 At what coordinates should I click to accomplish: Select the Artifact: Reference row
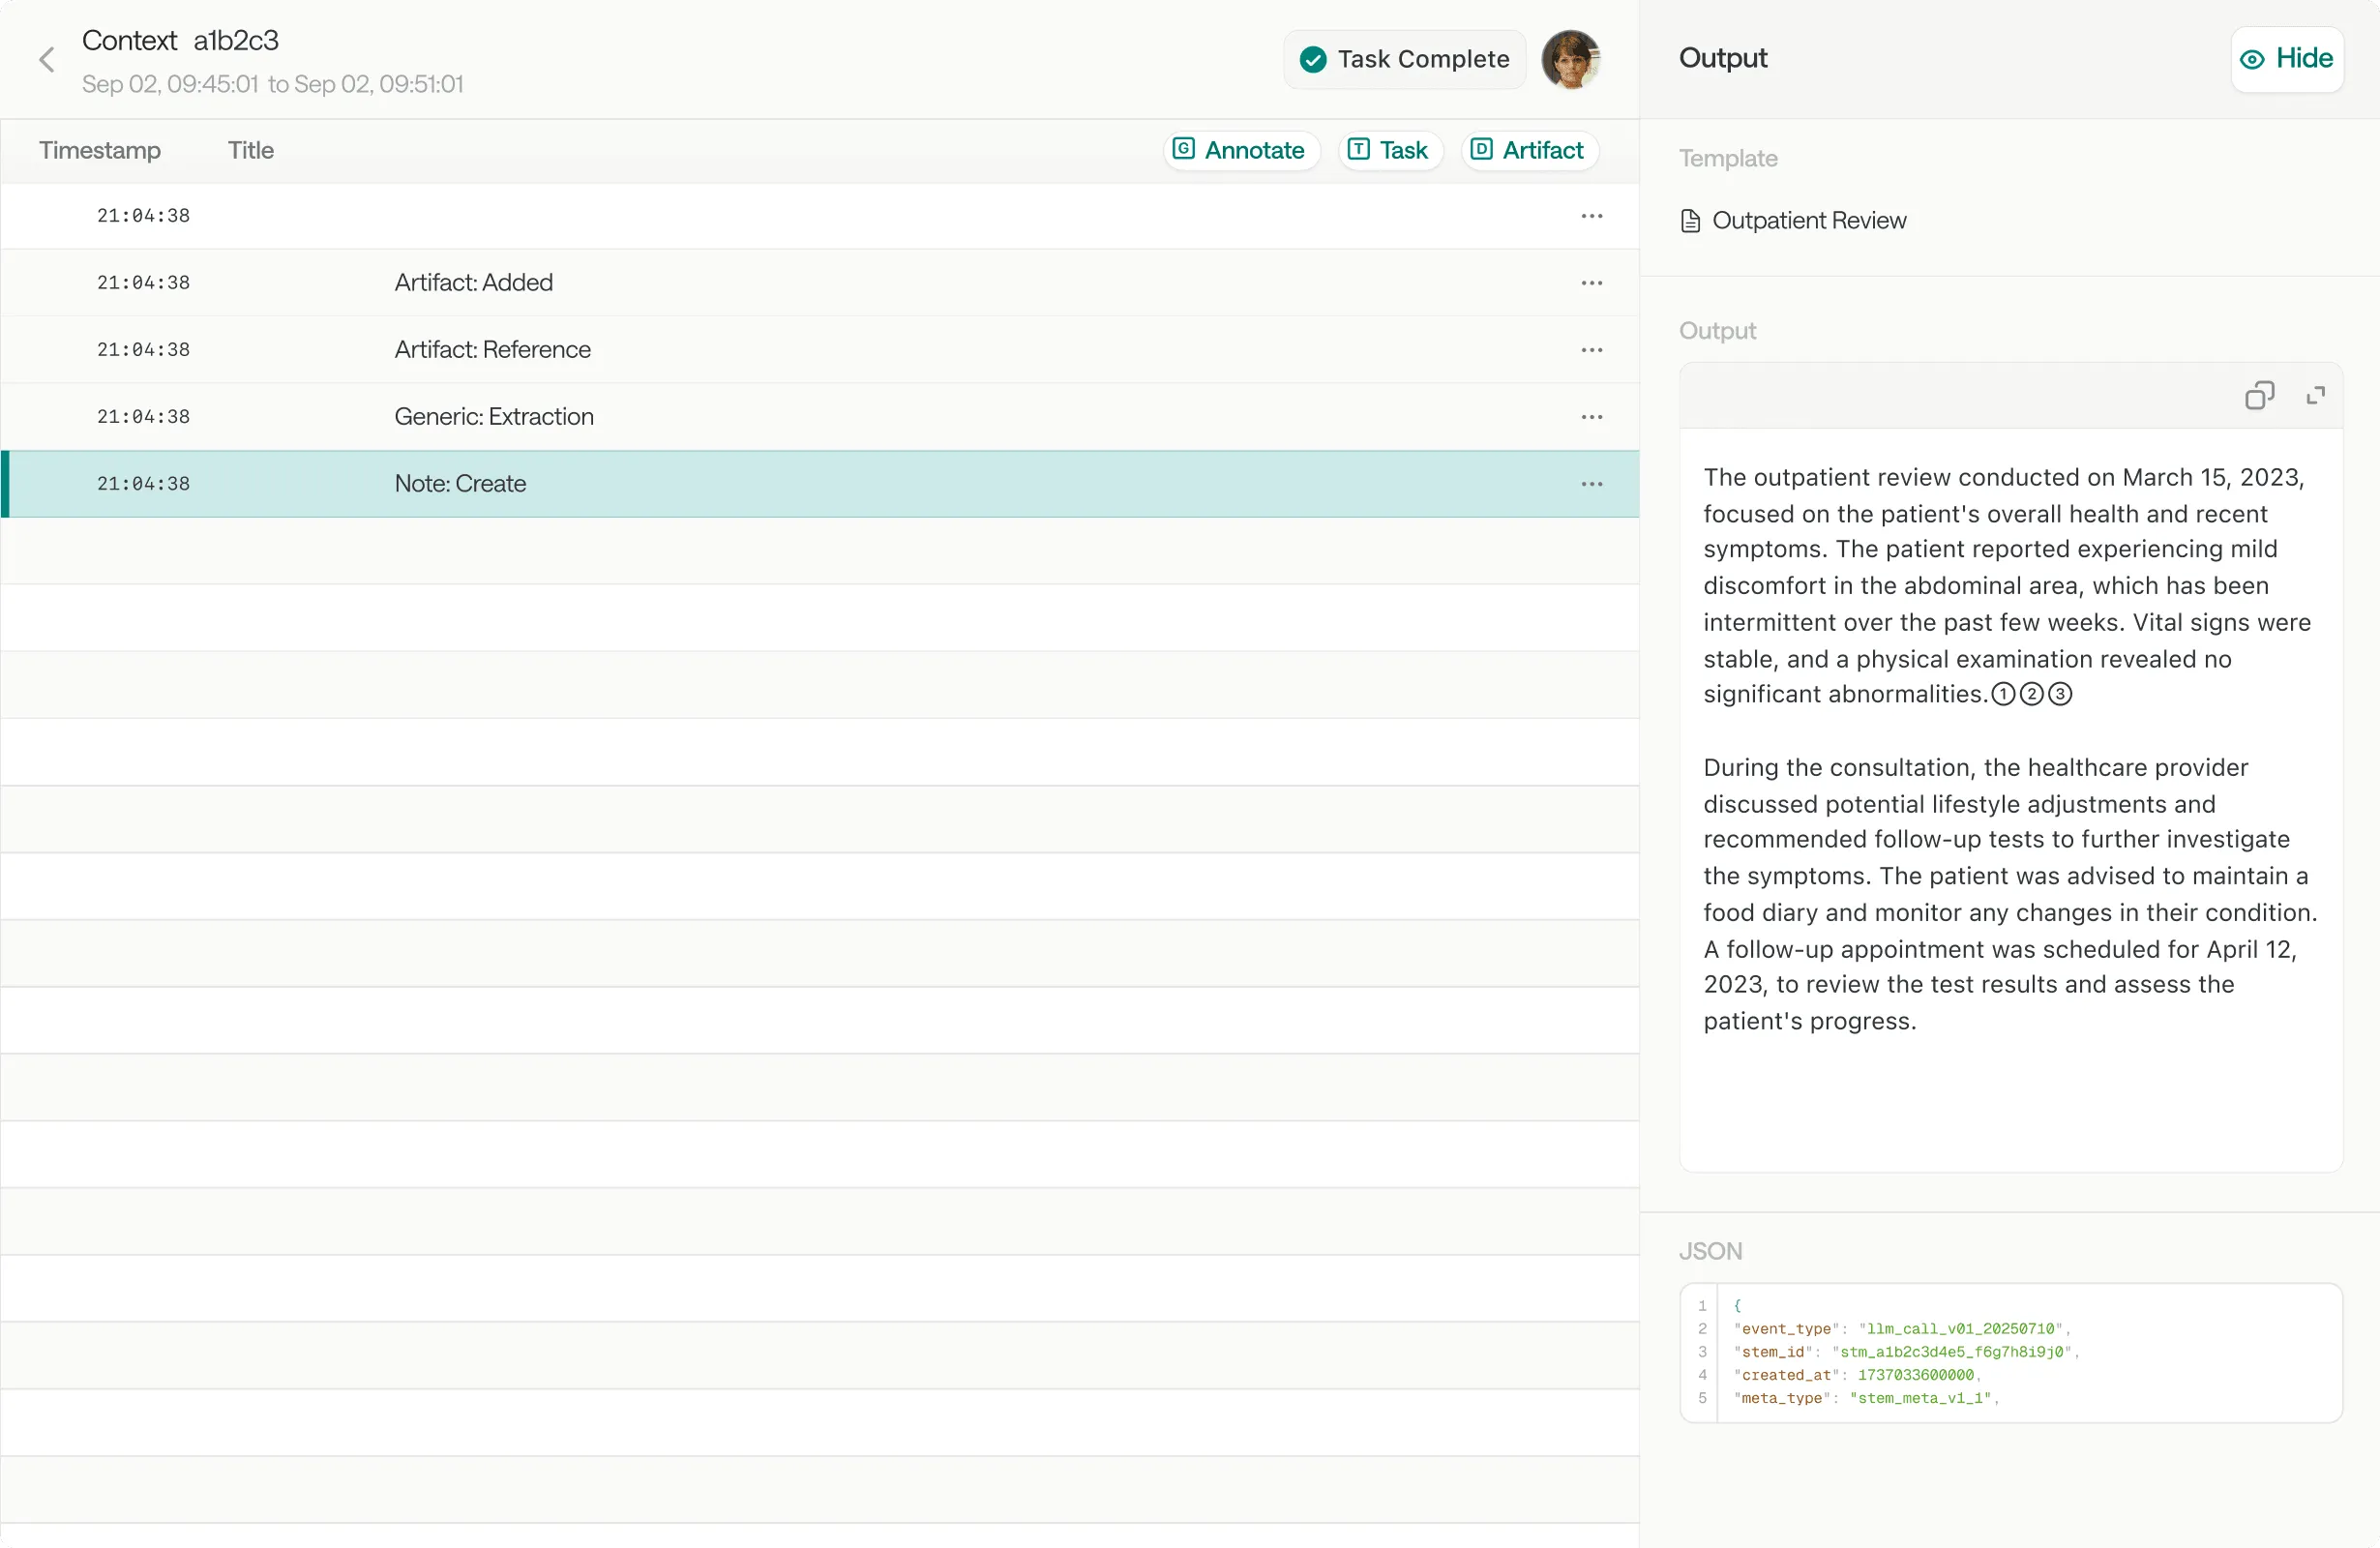820,350
